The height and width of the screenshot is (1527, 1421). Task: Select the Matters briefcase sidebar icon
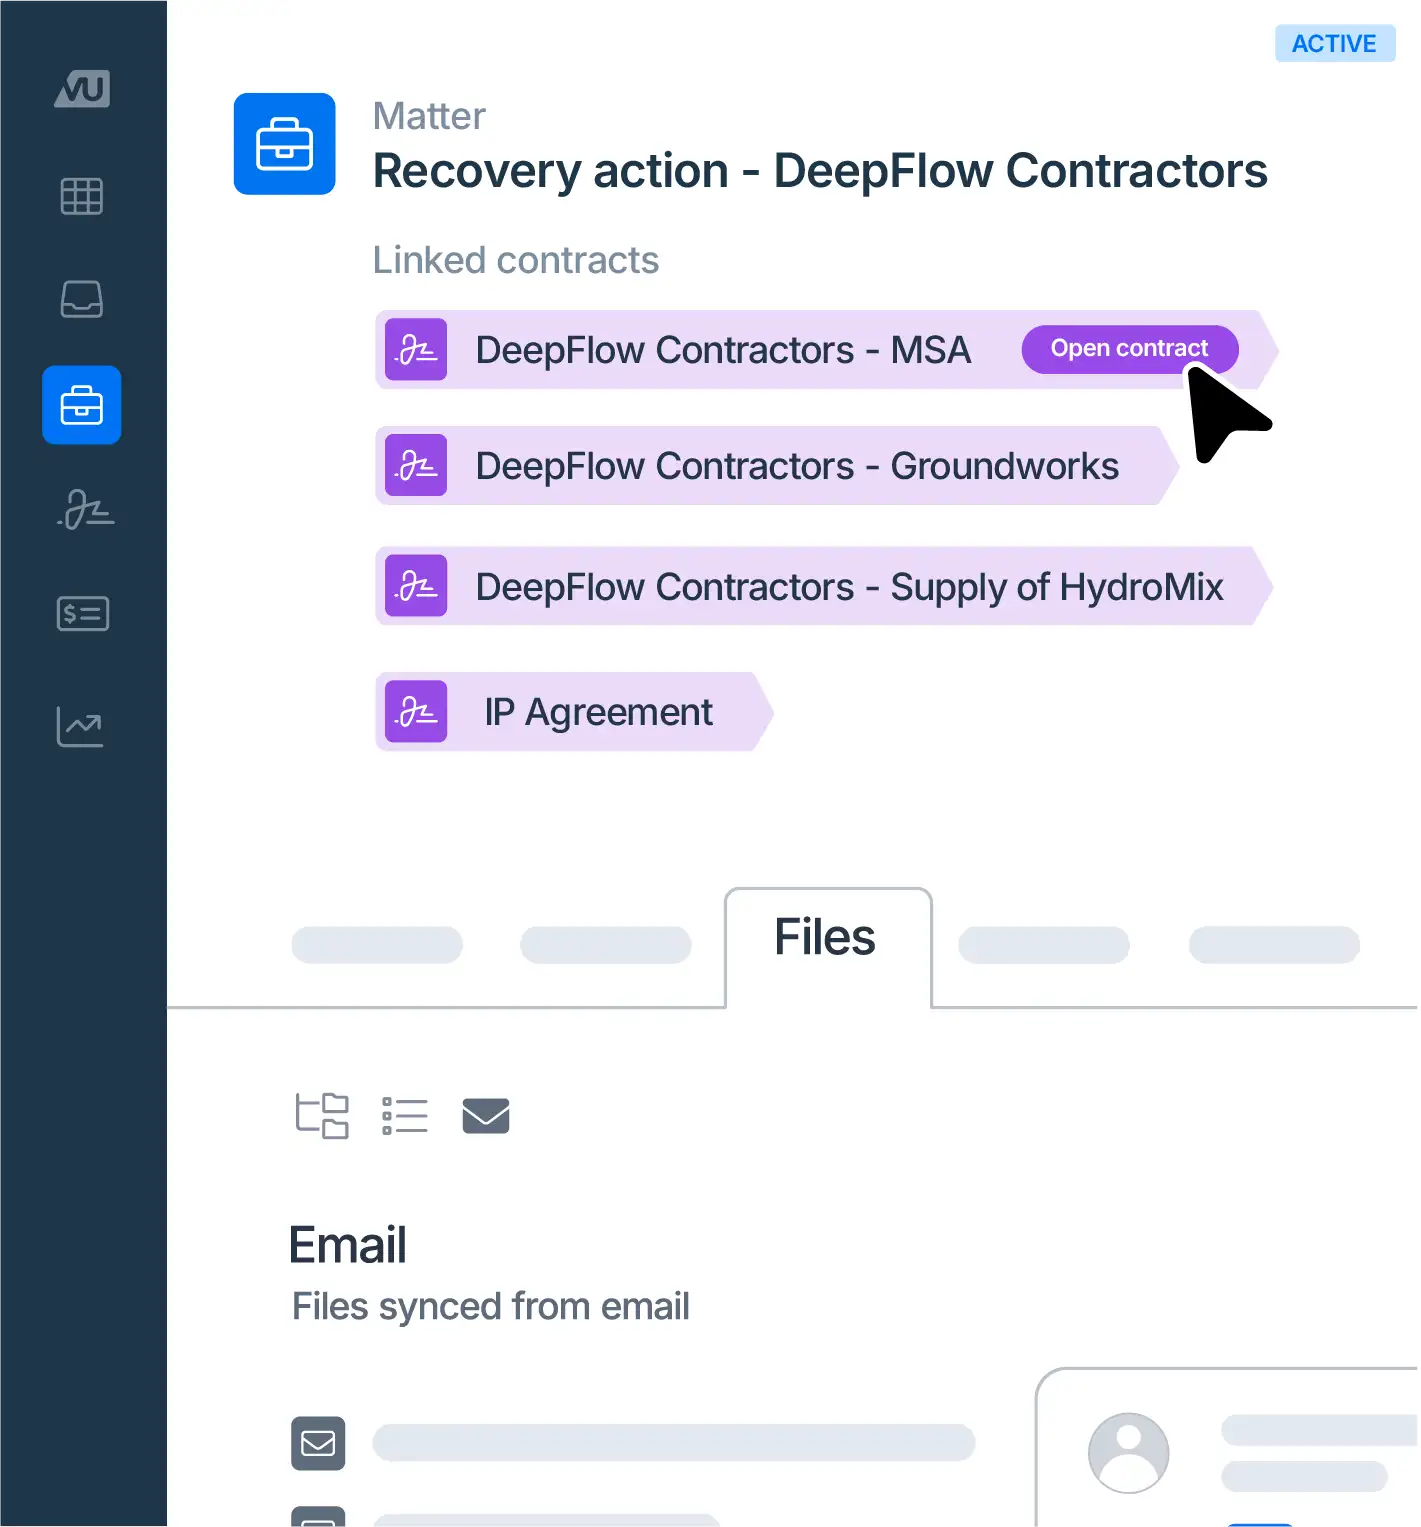[x=82, y=406]
